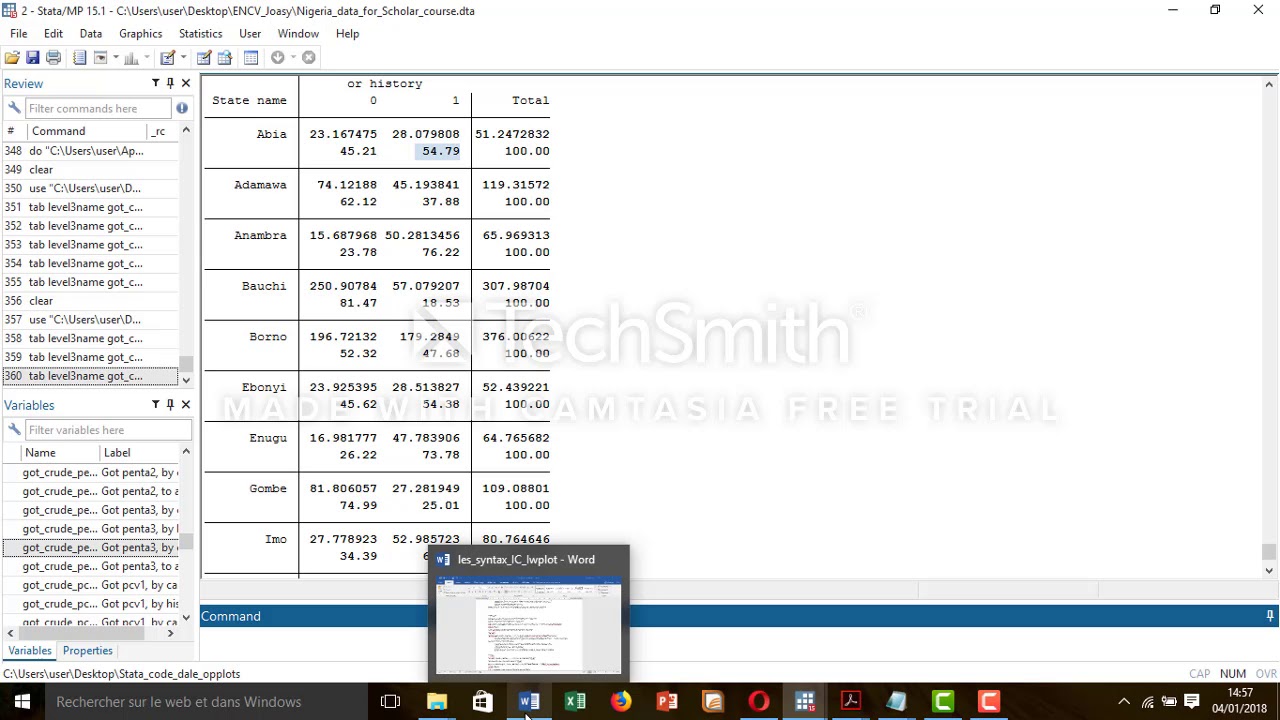Click the Name column header in Variables
The height and width of the screenshot is (720, 1280).
pyautogui.click(x=59, y=453)
